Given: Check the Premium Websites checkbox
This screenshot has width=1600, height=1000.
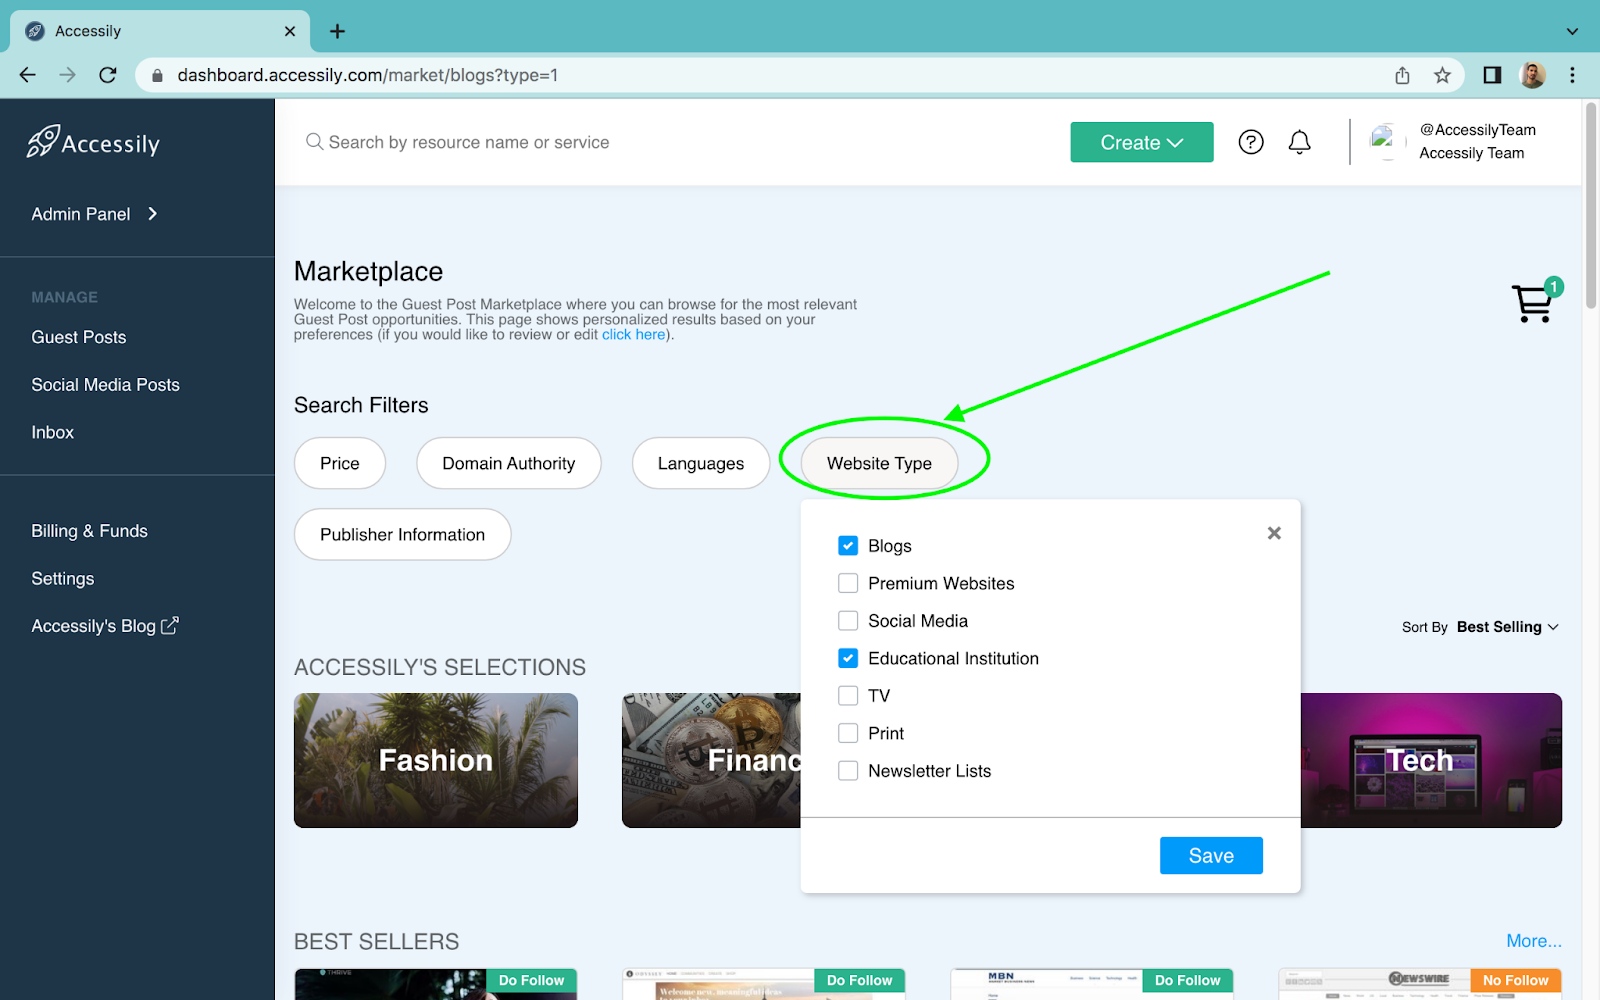Looking at the screenshot, I should pos(848,583).
